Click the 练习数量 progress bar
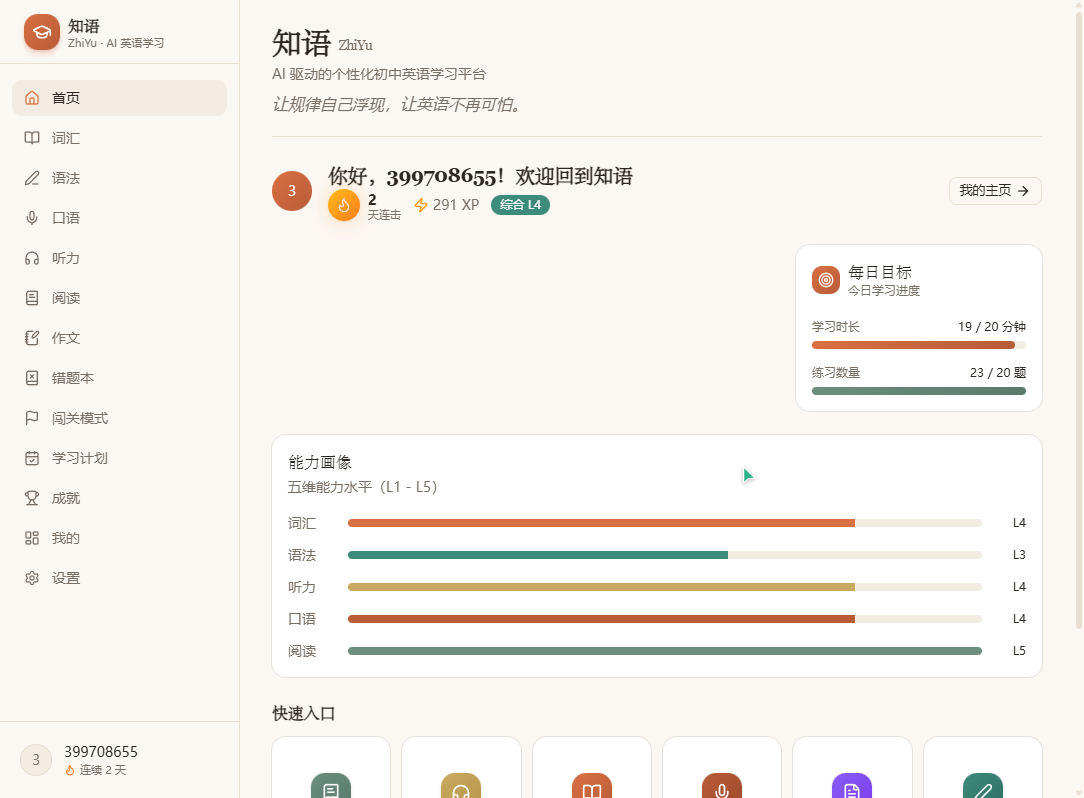The height and width of the screenshot is (798, 1084). (x=918, y=391)
